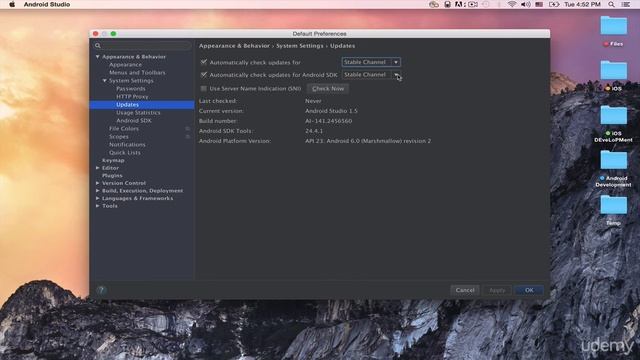This screenshot has width=640, height=360.
Task: Open Spotlight search icon
Action: 611,4
